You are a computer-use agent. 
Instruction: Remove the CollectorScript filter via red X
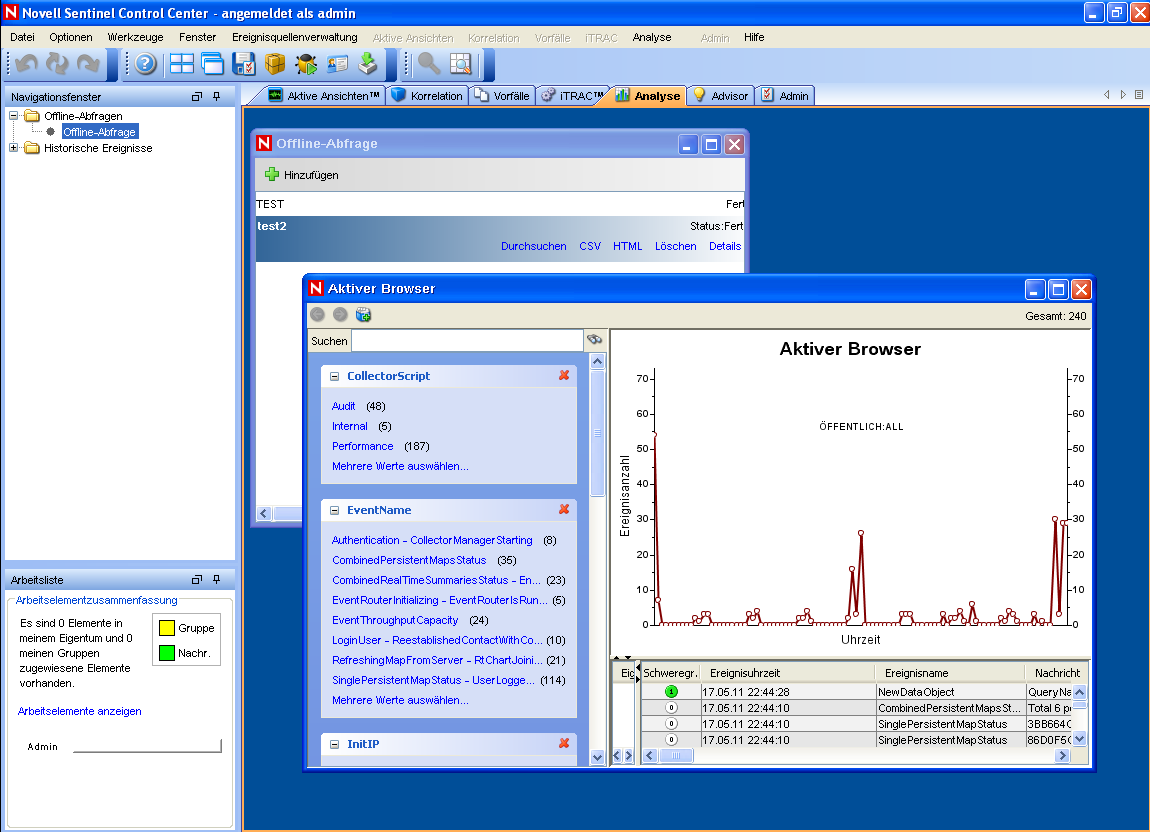[x=564, y=376]
